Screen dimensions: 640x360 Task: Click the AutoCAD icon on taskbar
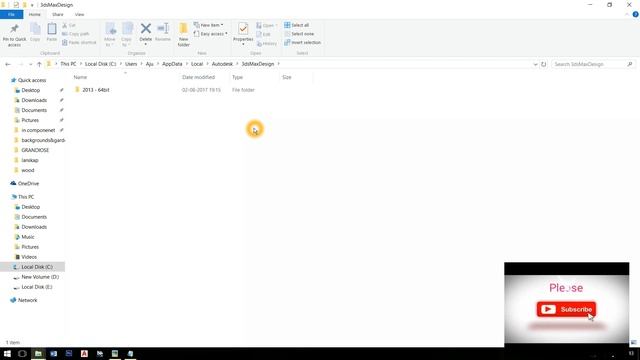click(84, 353)
